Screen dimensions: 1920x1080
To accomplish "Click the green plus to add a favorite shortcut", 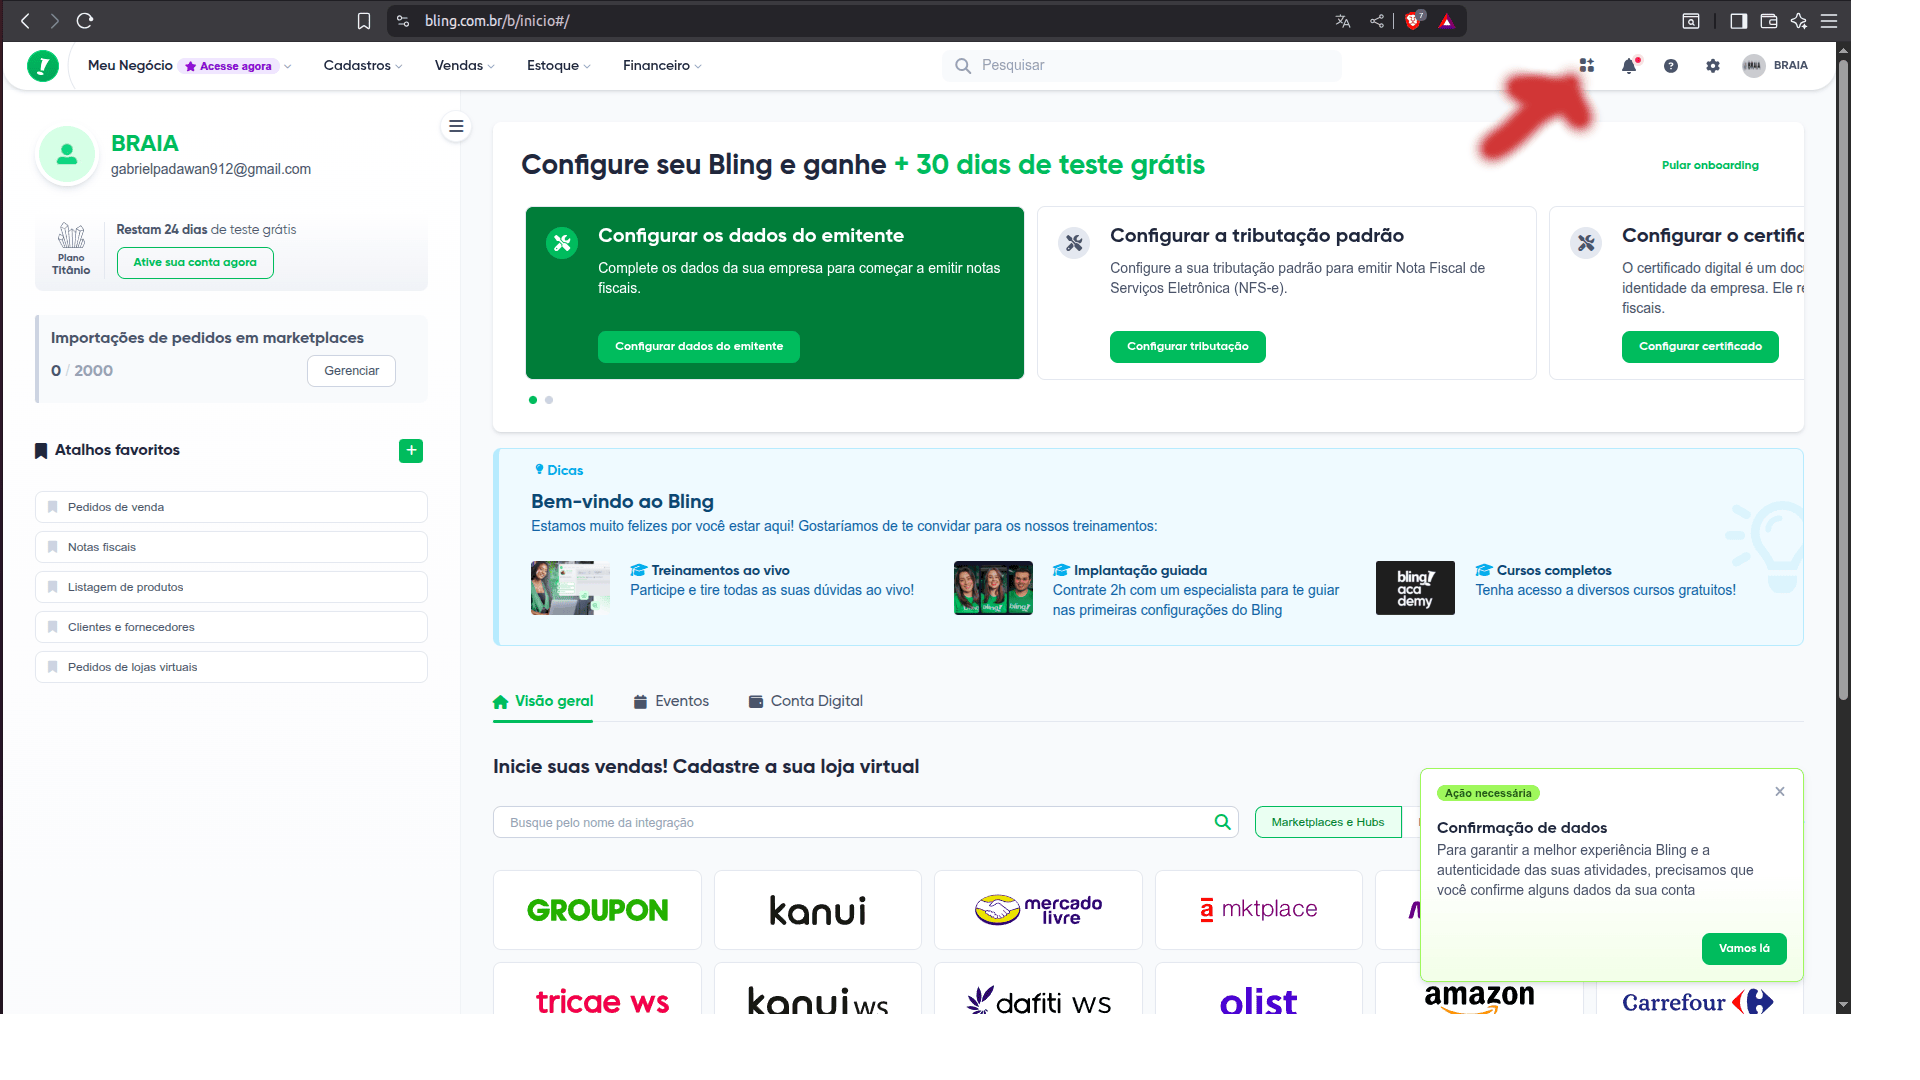I will pos(411,450).
